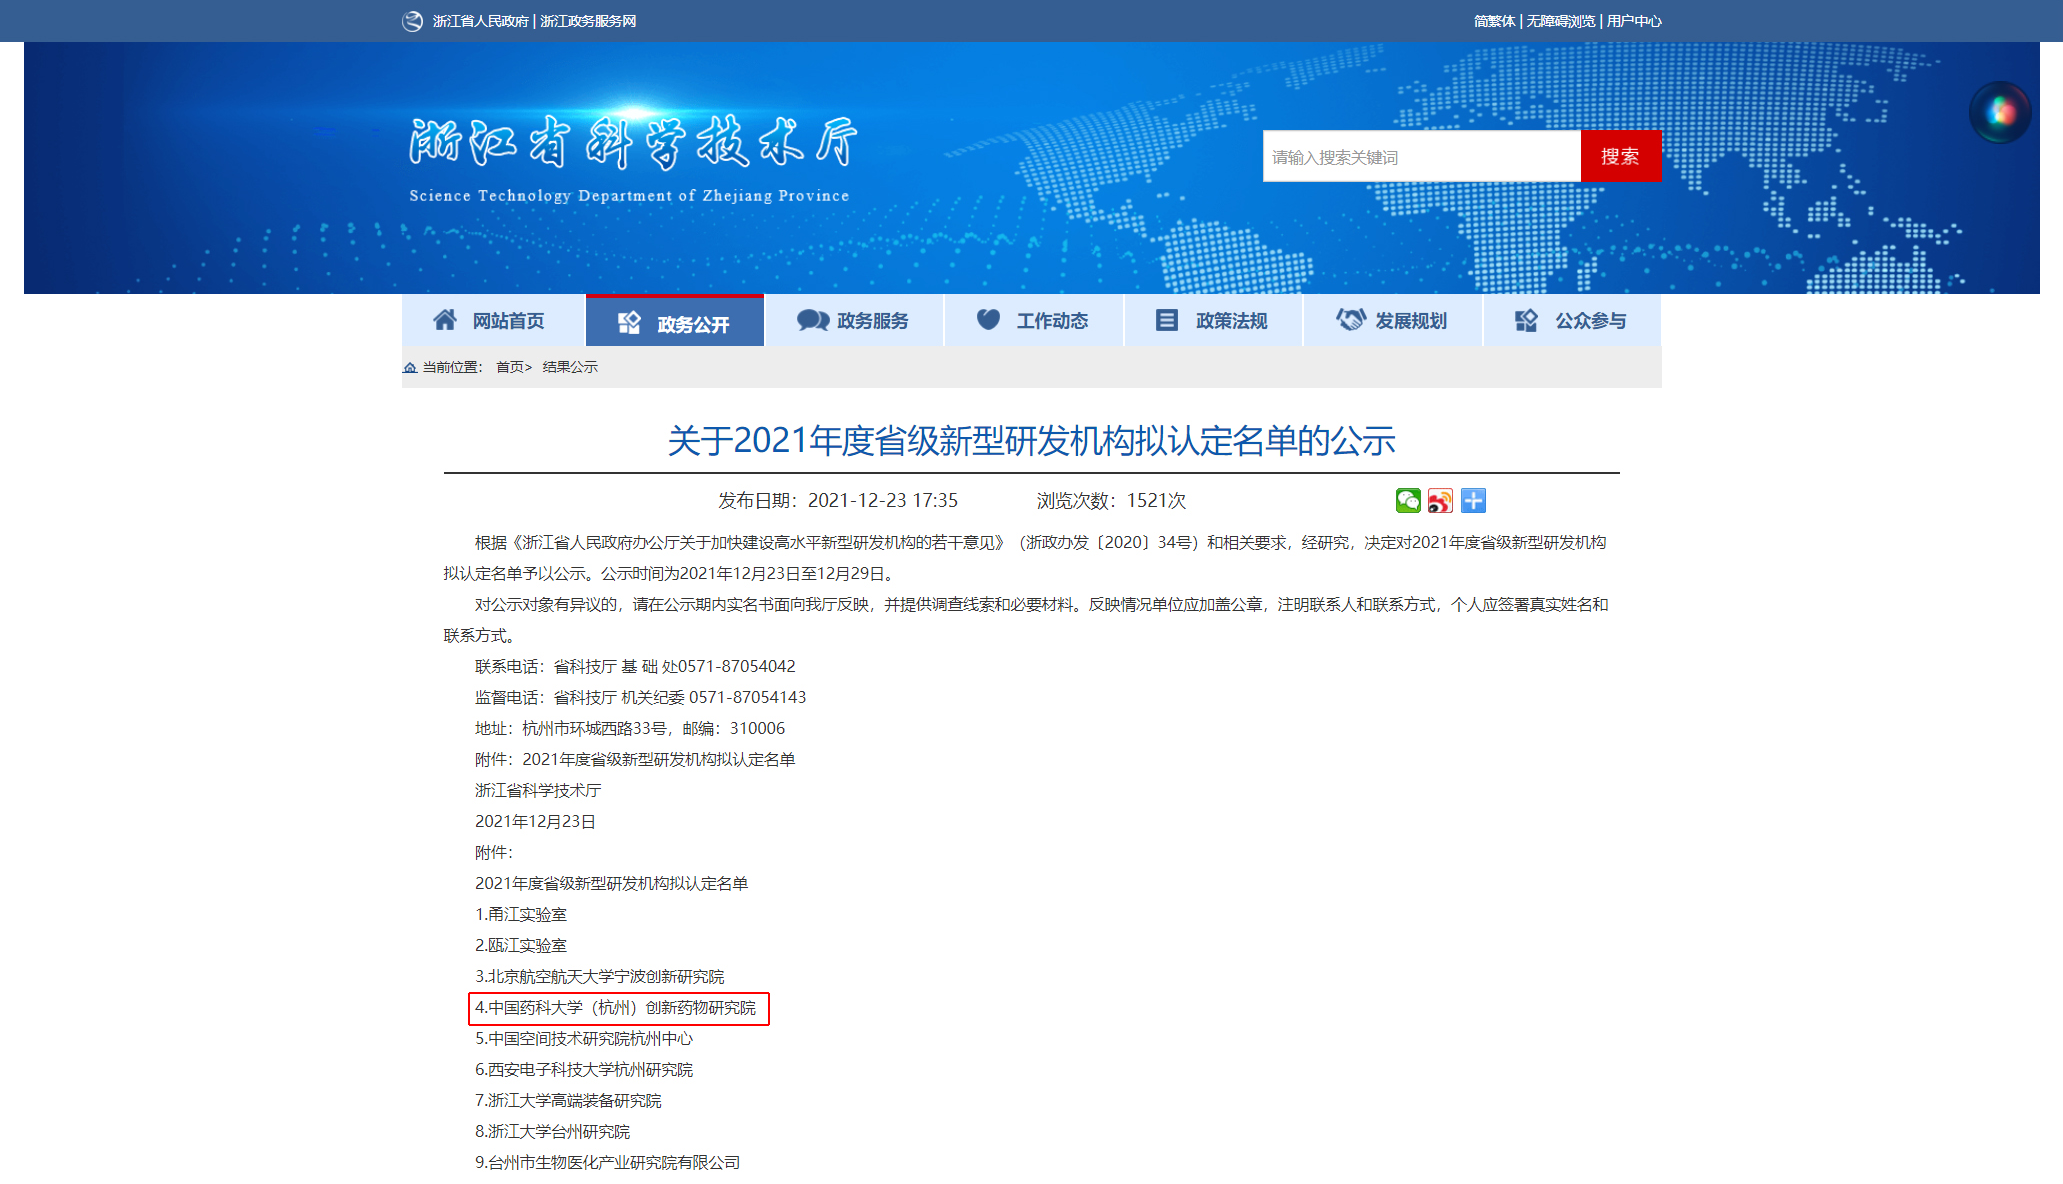The image size is (2063, 1184).
Task: Open the 网站首页 menu tab
Action: tap(493, 320)
